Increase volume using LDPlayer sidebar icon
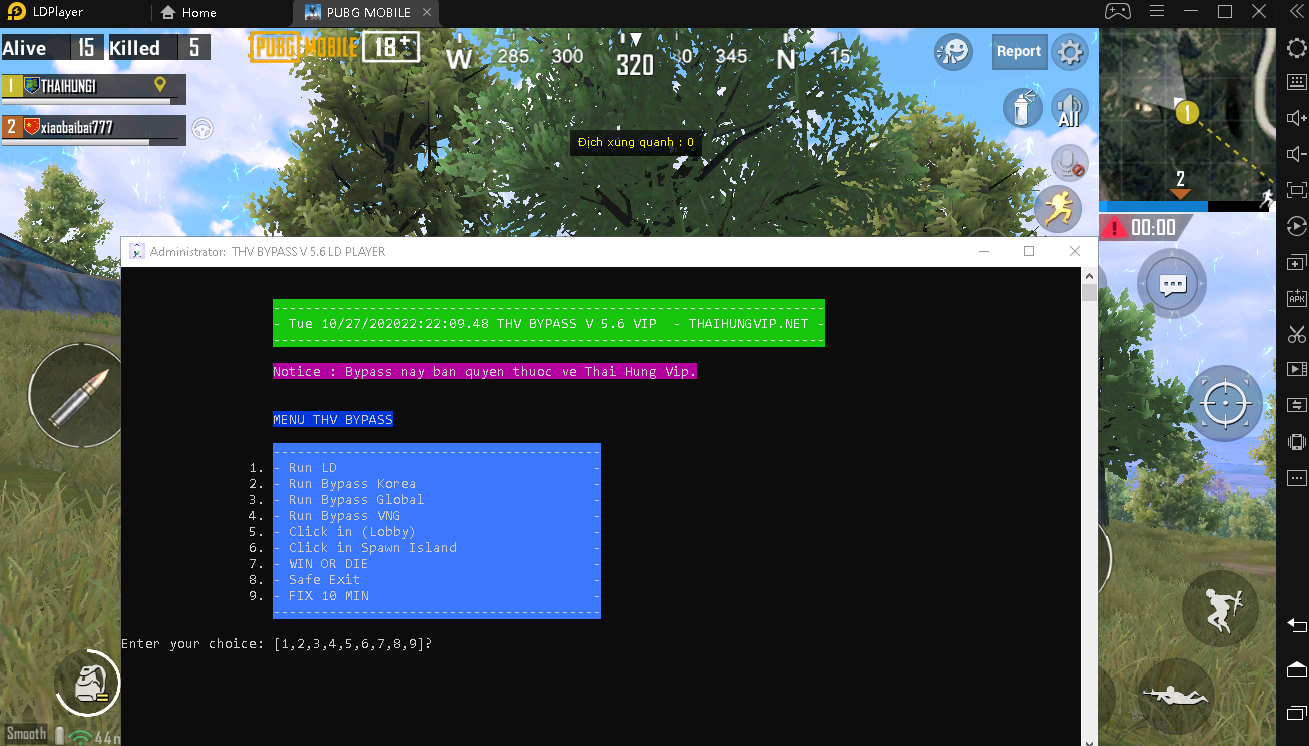 (1296, 118)
